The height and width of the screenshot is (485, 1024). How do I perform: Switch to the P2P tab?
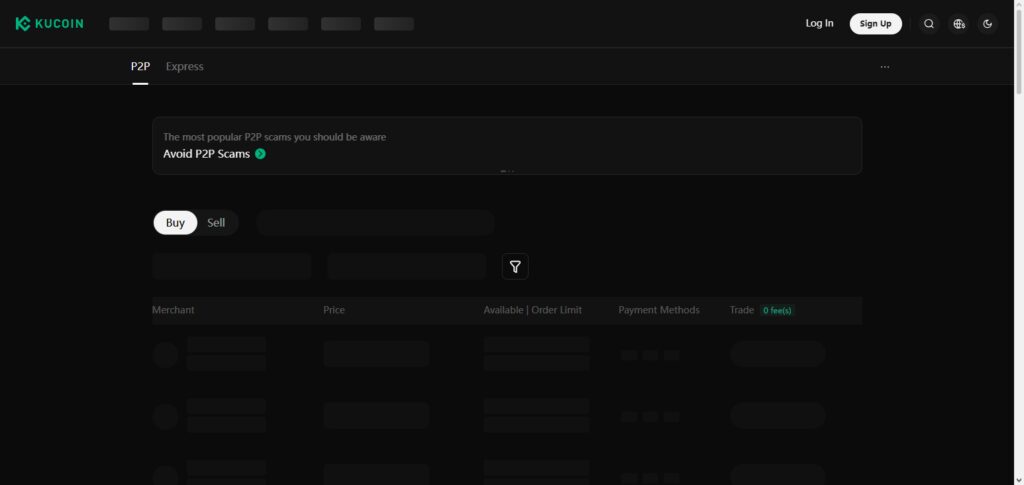pyautogui.click(x=140, y=67)
